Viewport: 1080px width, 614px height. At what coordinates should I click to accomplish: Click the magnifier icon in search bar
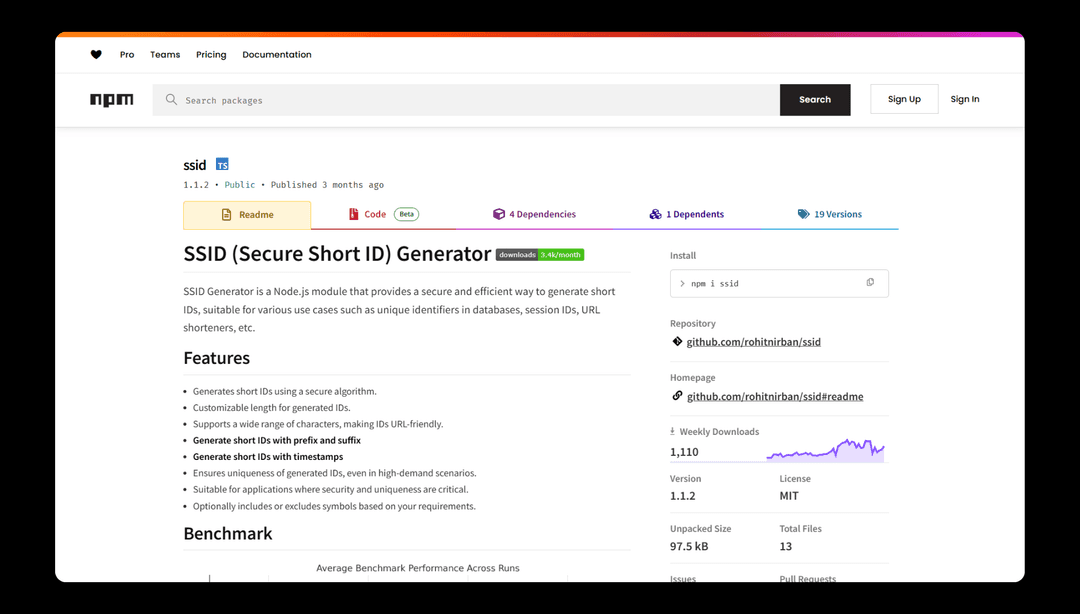(x=172, y=100)
